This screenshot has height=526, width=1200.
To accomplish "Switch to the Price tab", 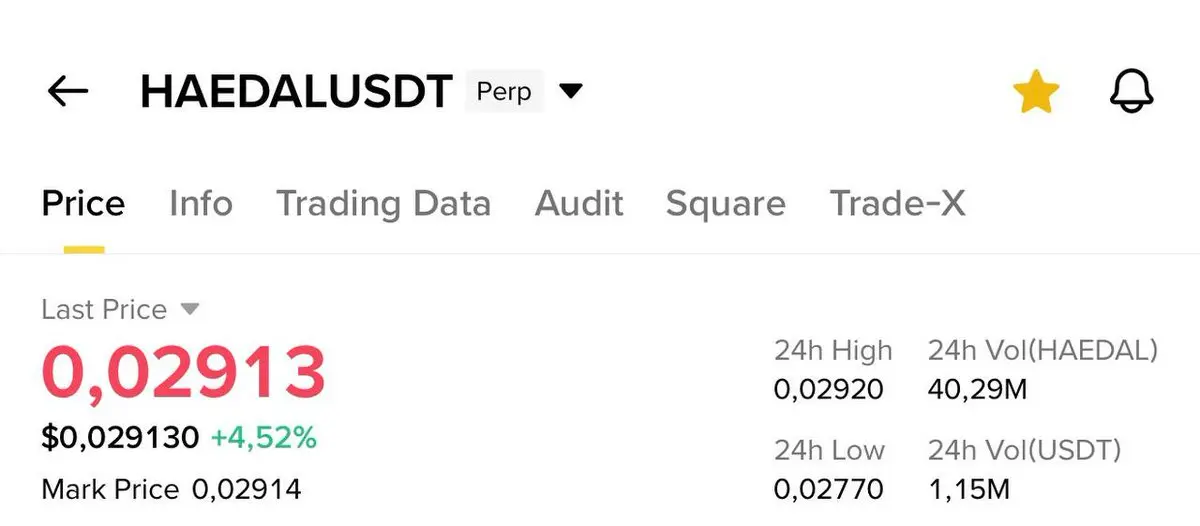I will click(x=83, y=204).
